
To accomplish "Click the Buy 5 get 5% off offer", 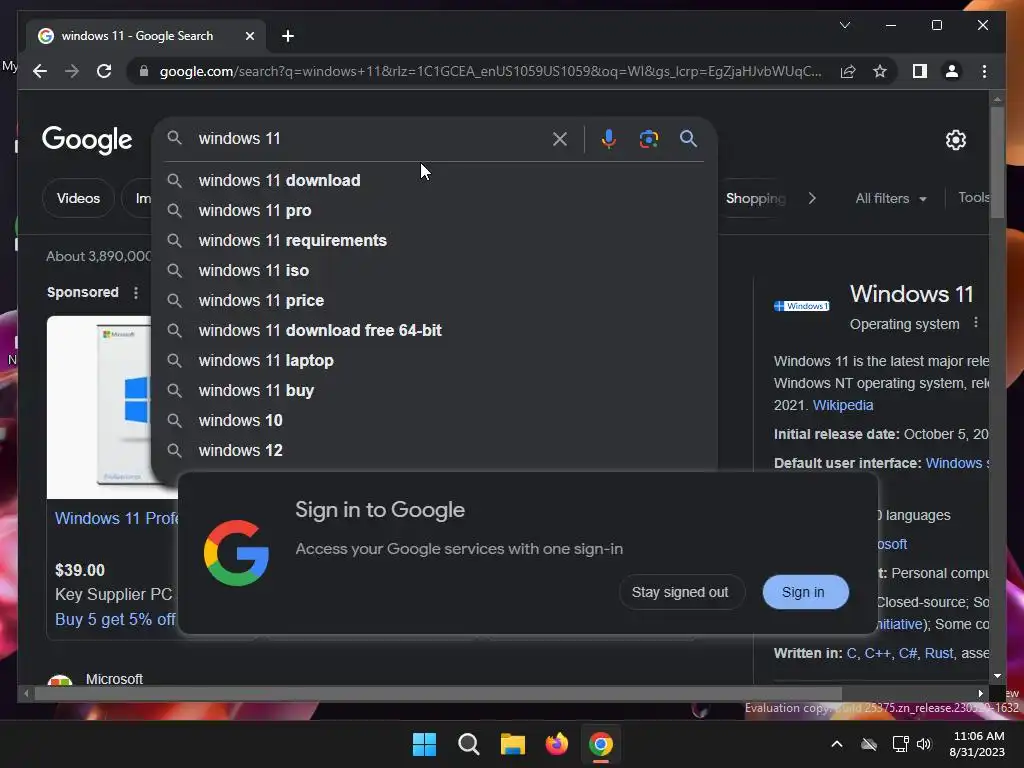I will point(115,619).
